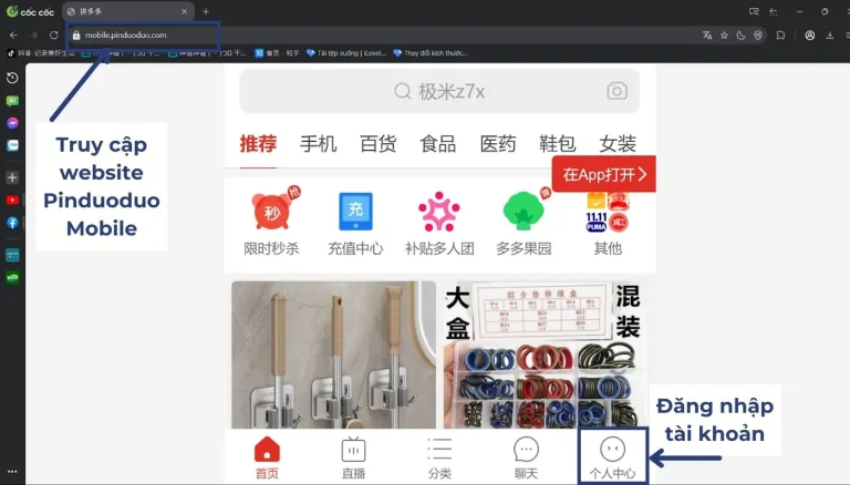This screenshot has height=485, width=850.
Task: Open the Facebook icon in sidebar
Action: [12, 223]
